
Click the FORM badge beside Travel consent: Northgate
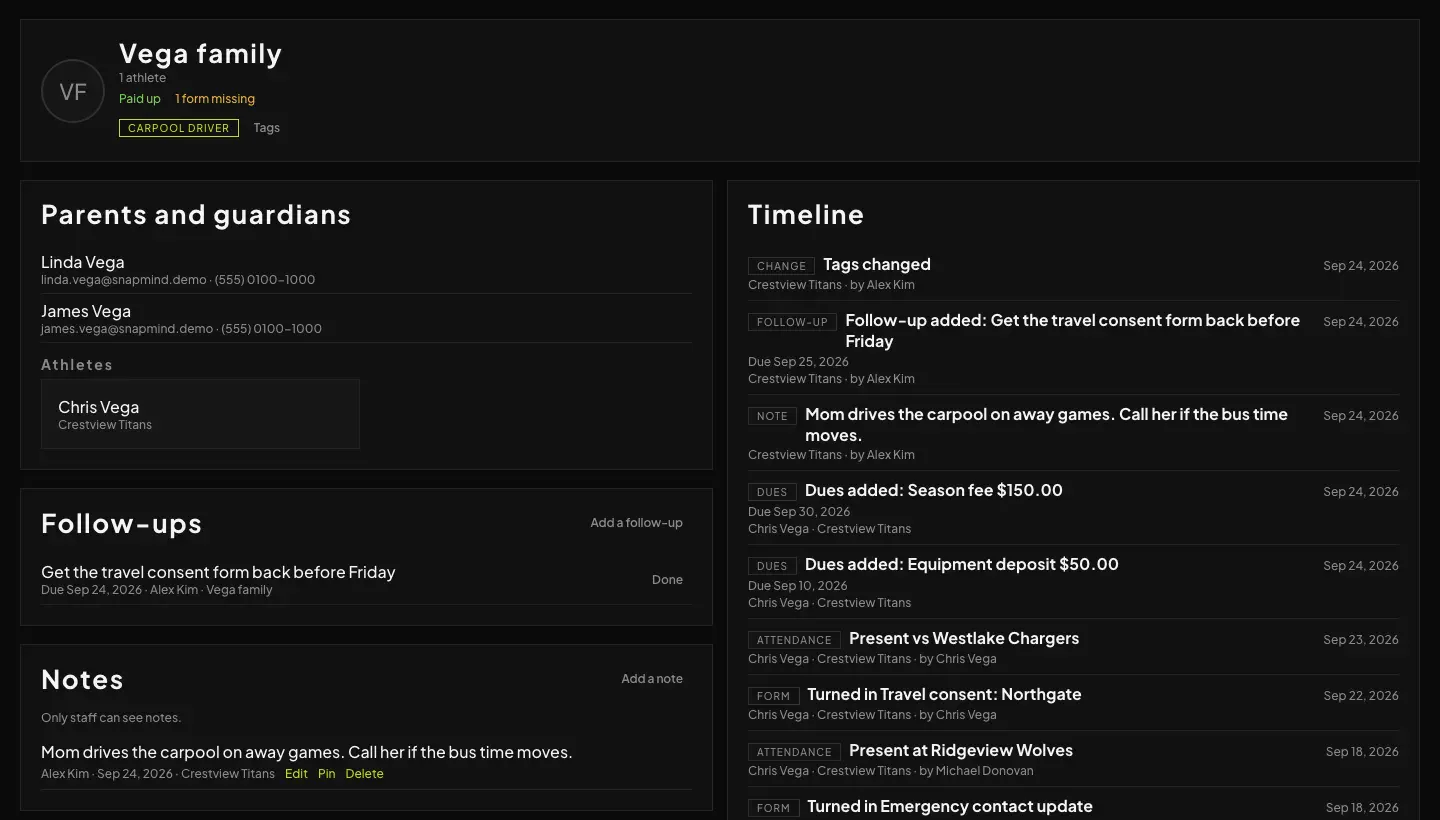[x=773, y=696]
